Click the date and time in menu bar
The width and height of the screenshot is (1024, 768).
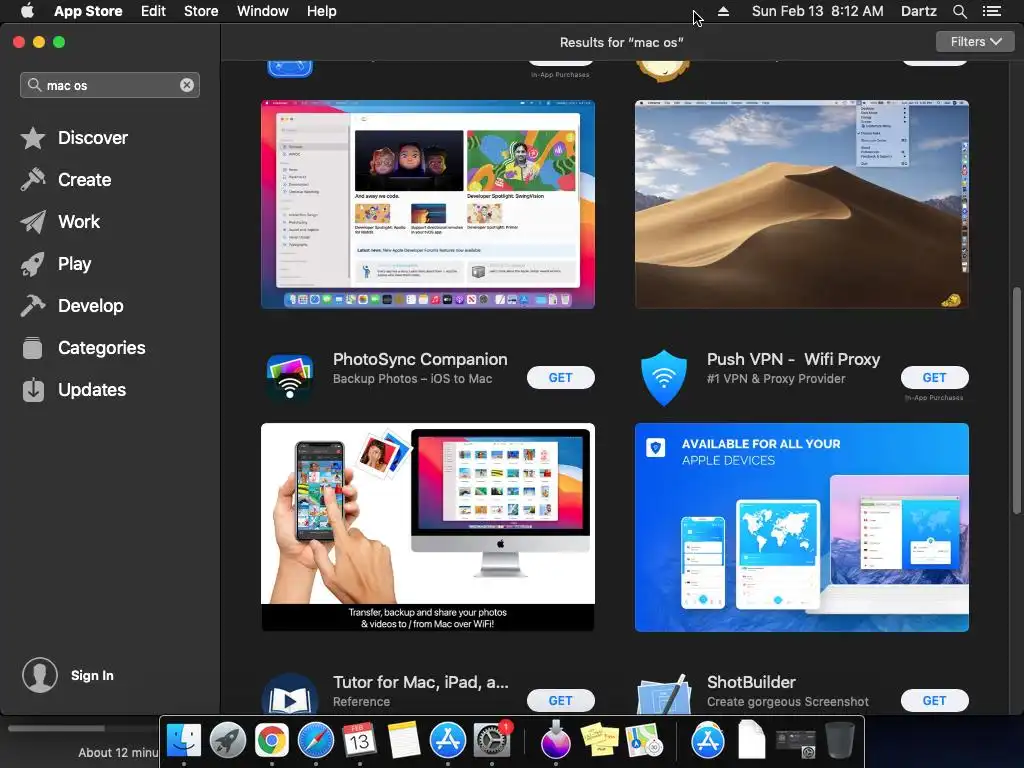tap(818, 11)
